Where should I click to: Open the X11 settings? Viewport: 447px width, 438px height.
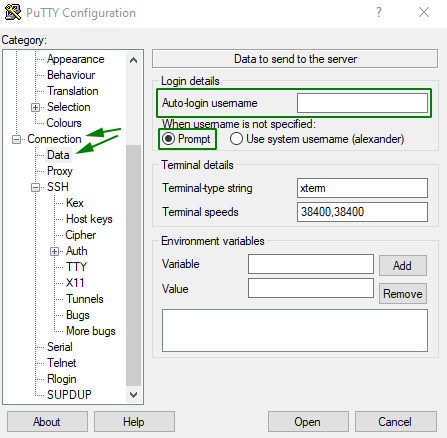75,283
